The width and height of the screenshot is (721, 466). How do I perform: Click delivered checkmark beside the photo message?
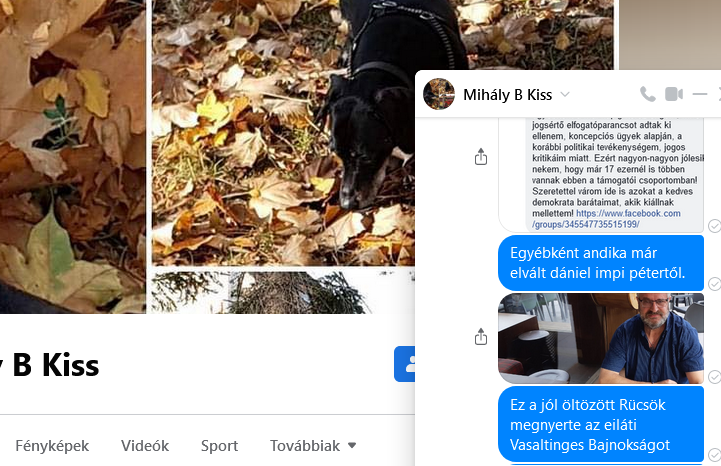click(x=714, y=377)
